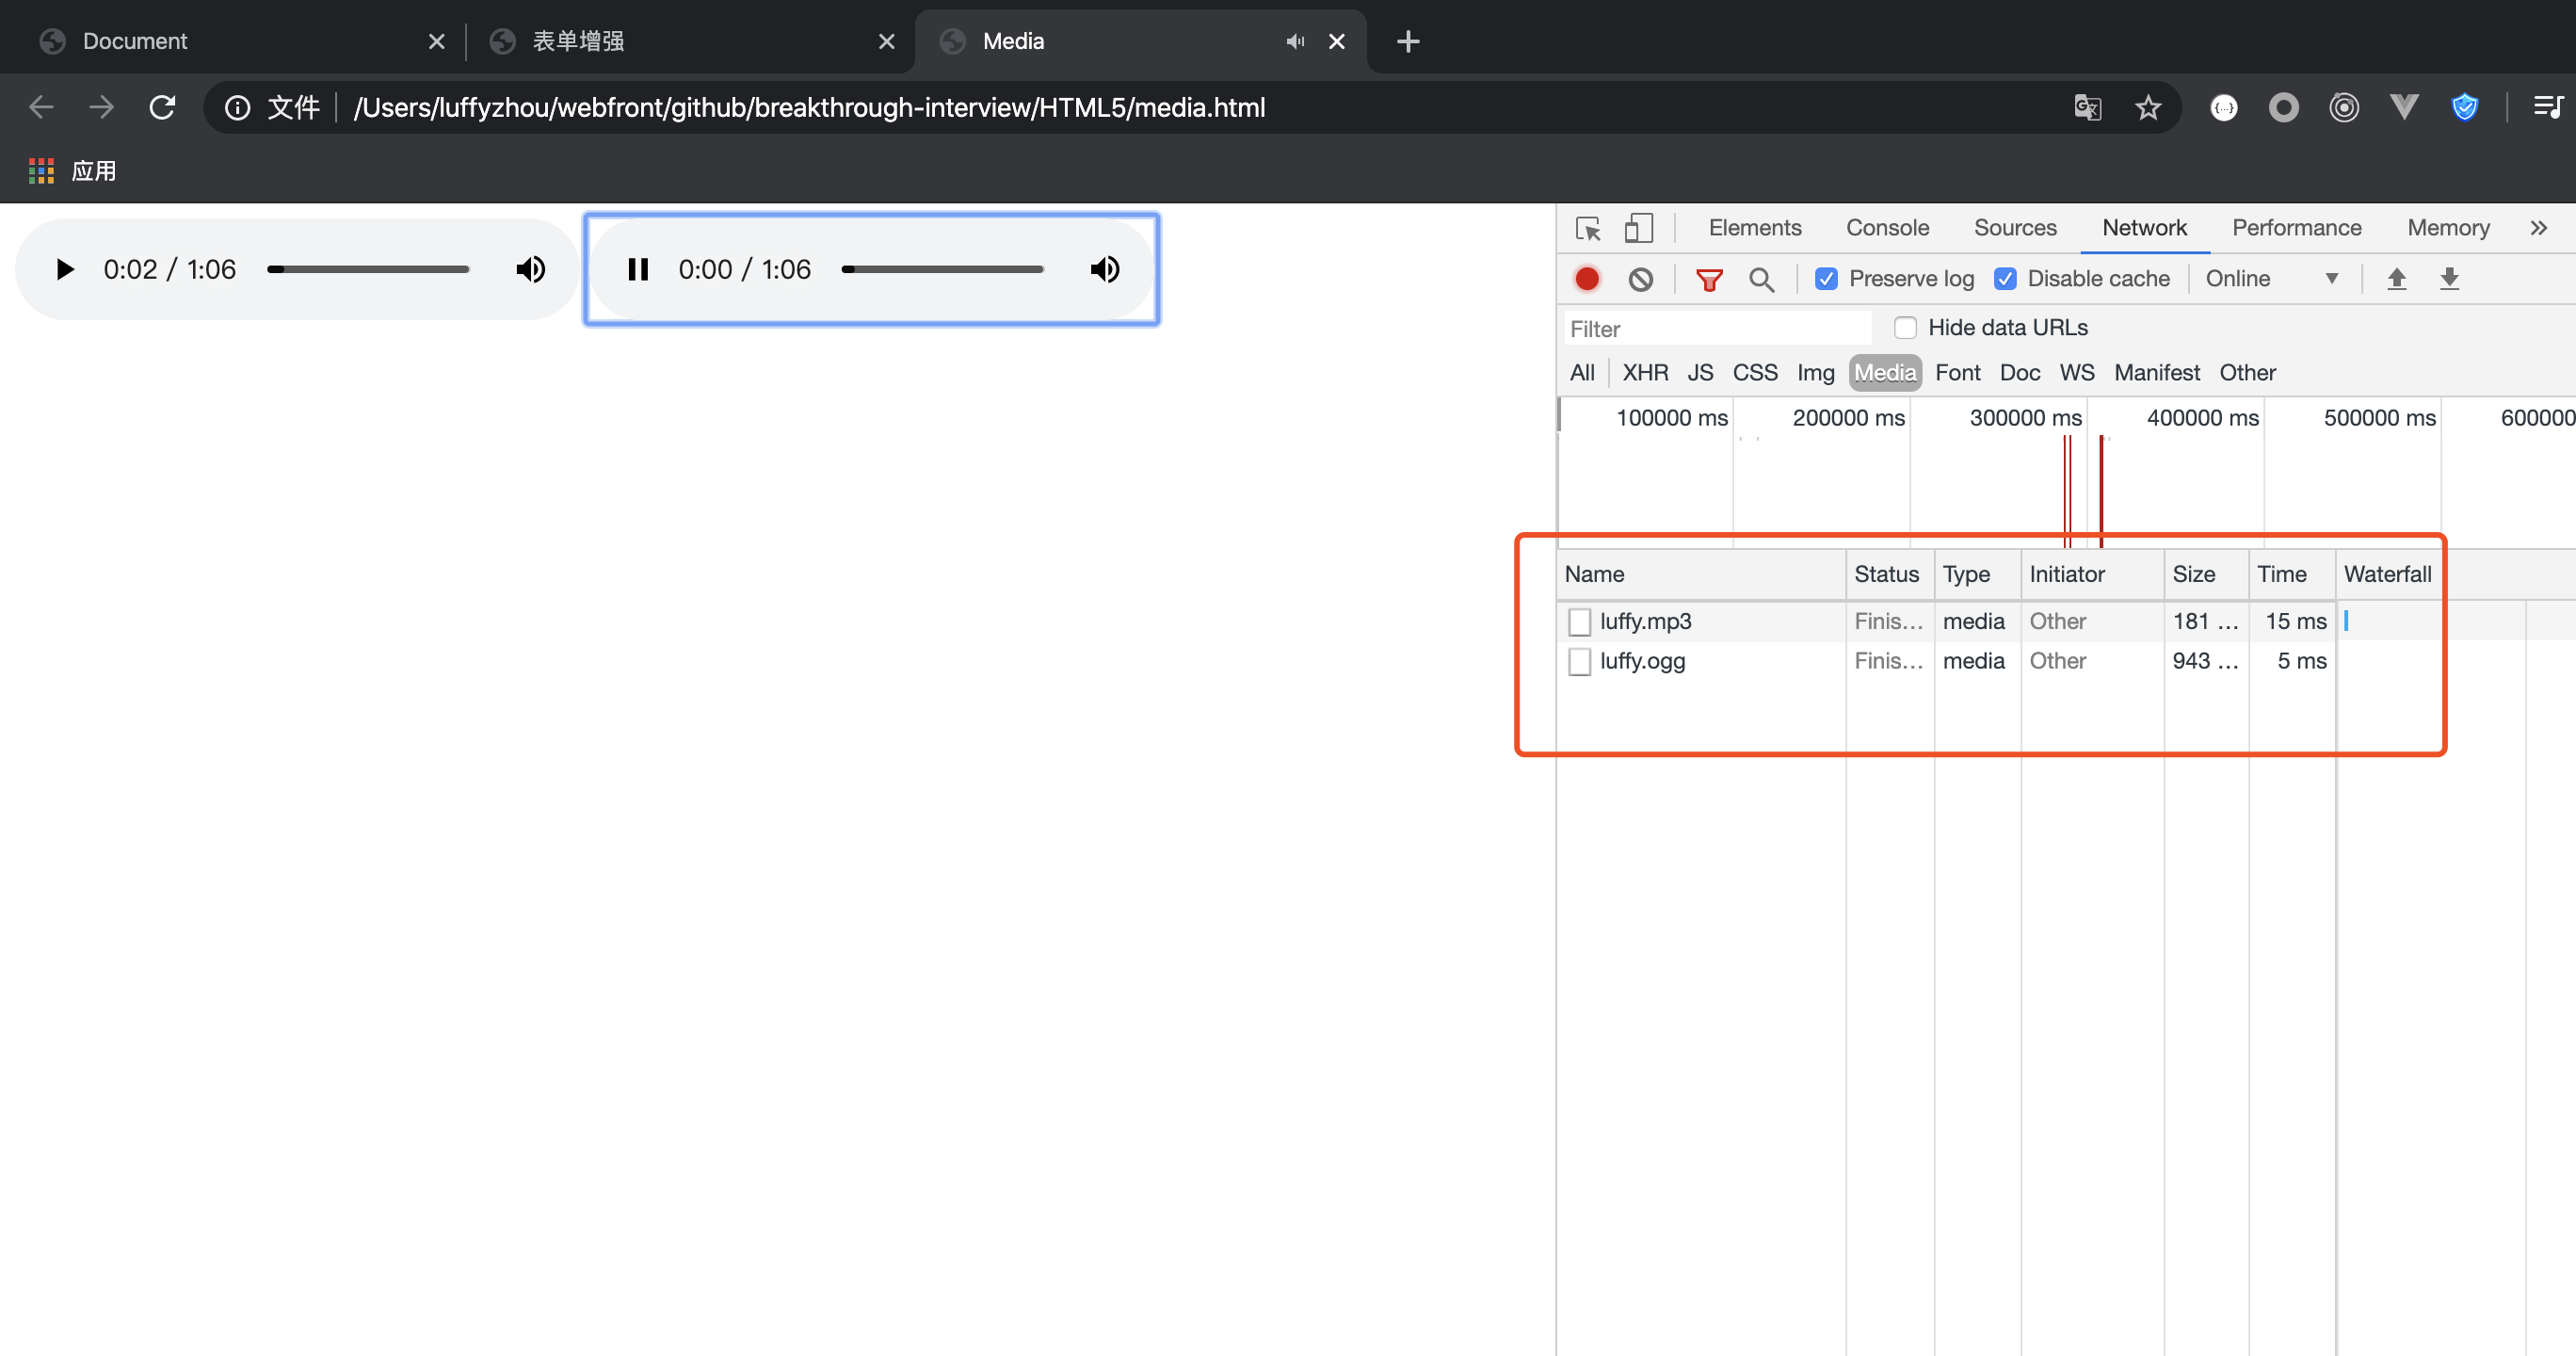2576x1356 pixels.
Task: Click the second audio player's progress slider
Action: click(942, 269)
